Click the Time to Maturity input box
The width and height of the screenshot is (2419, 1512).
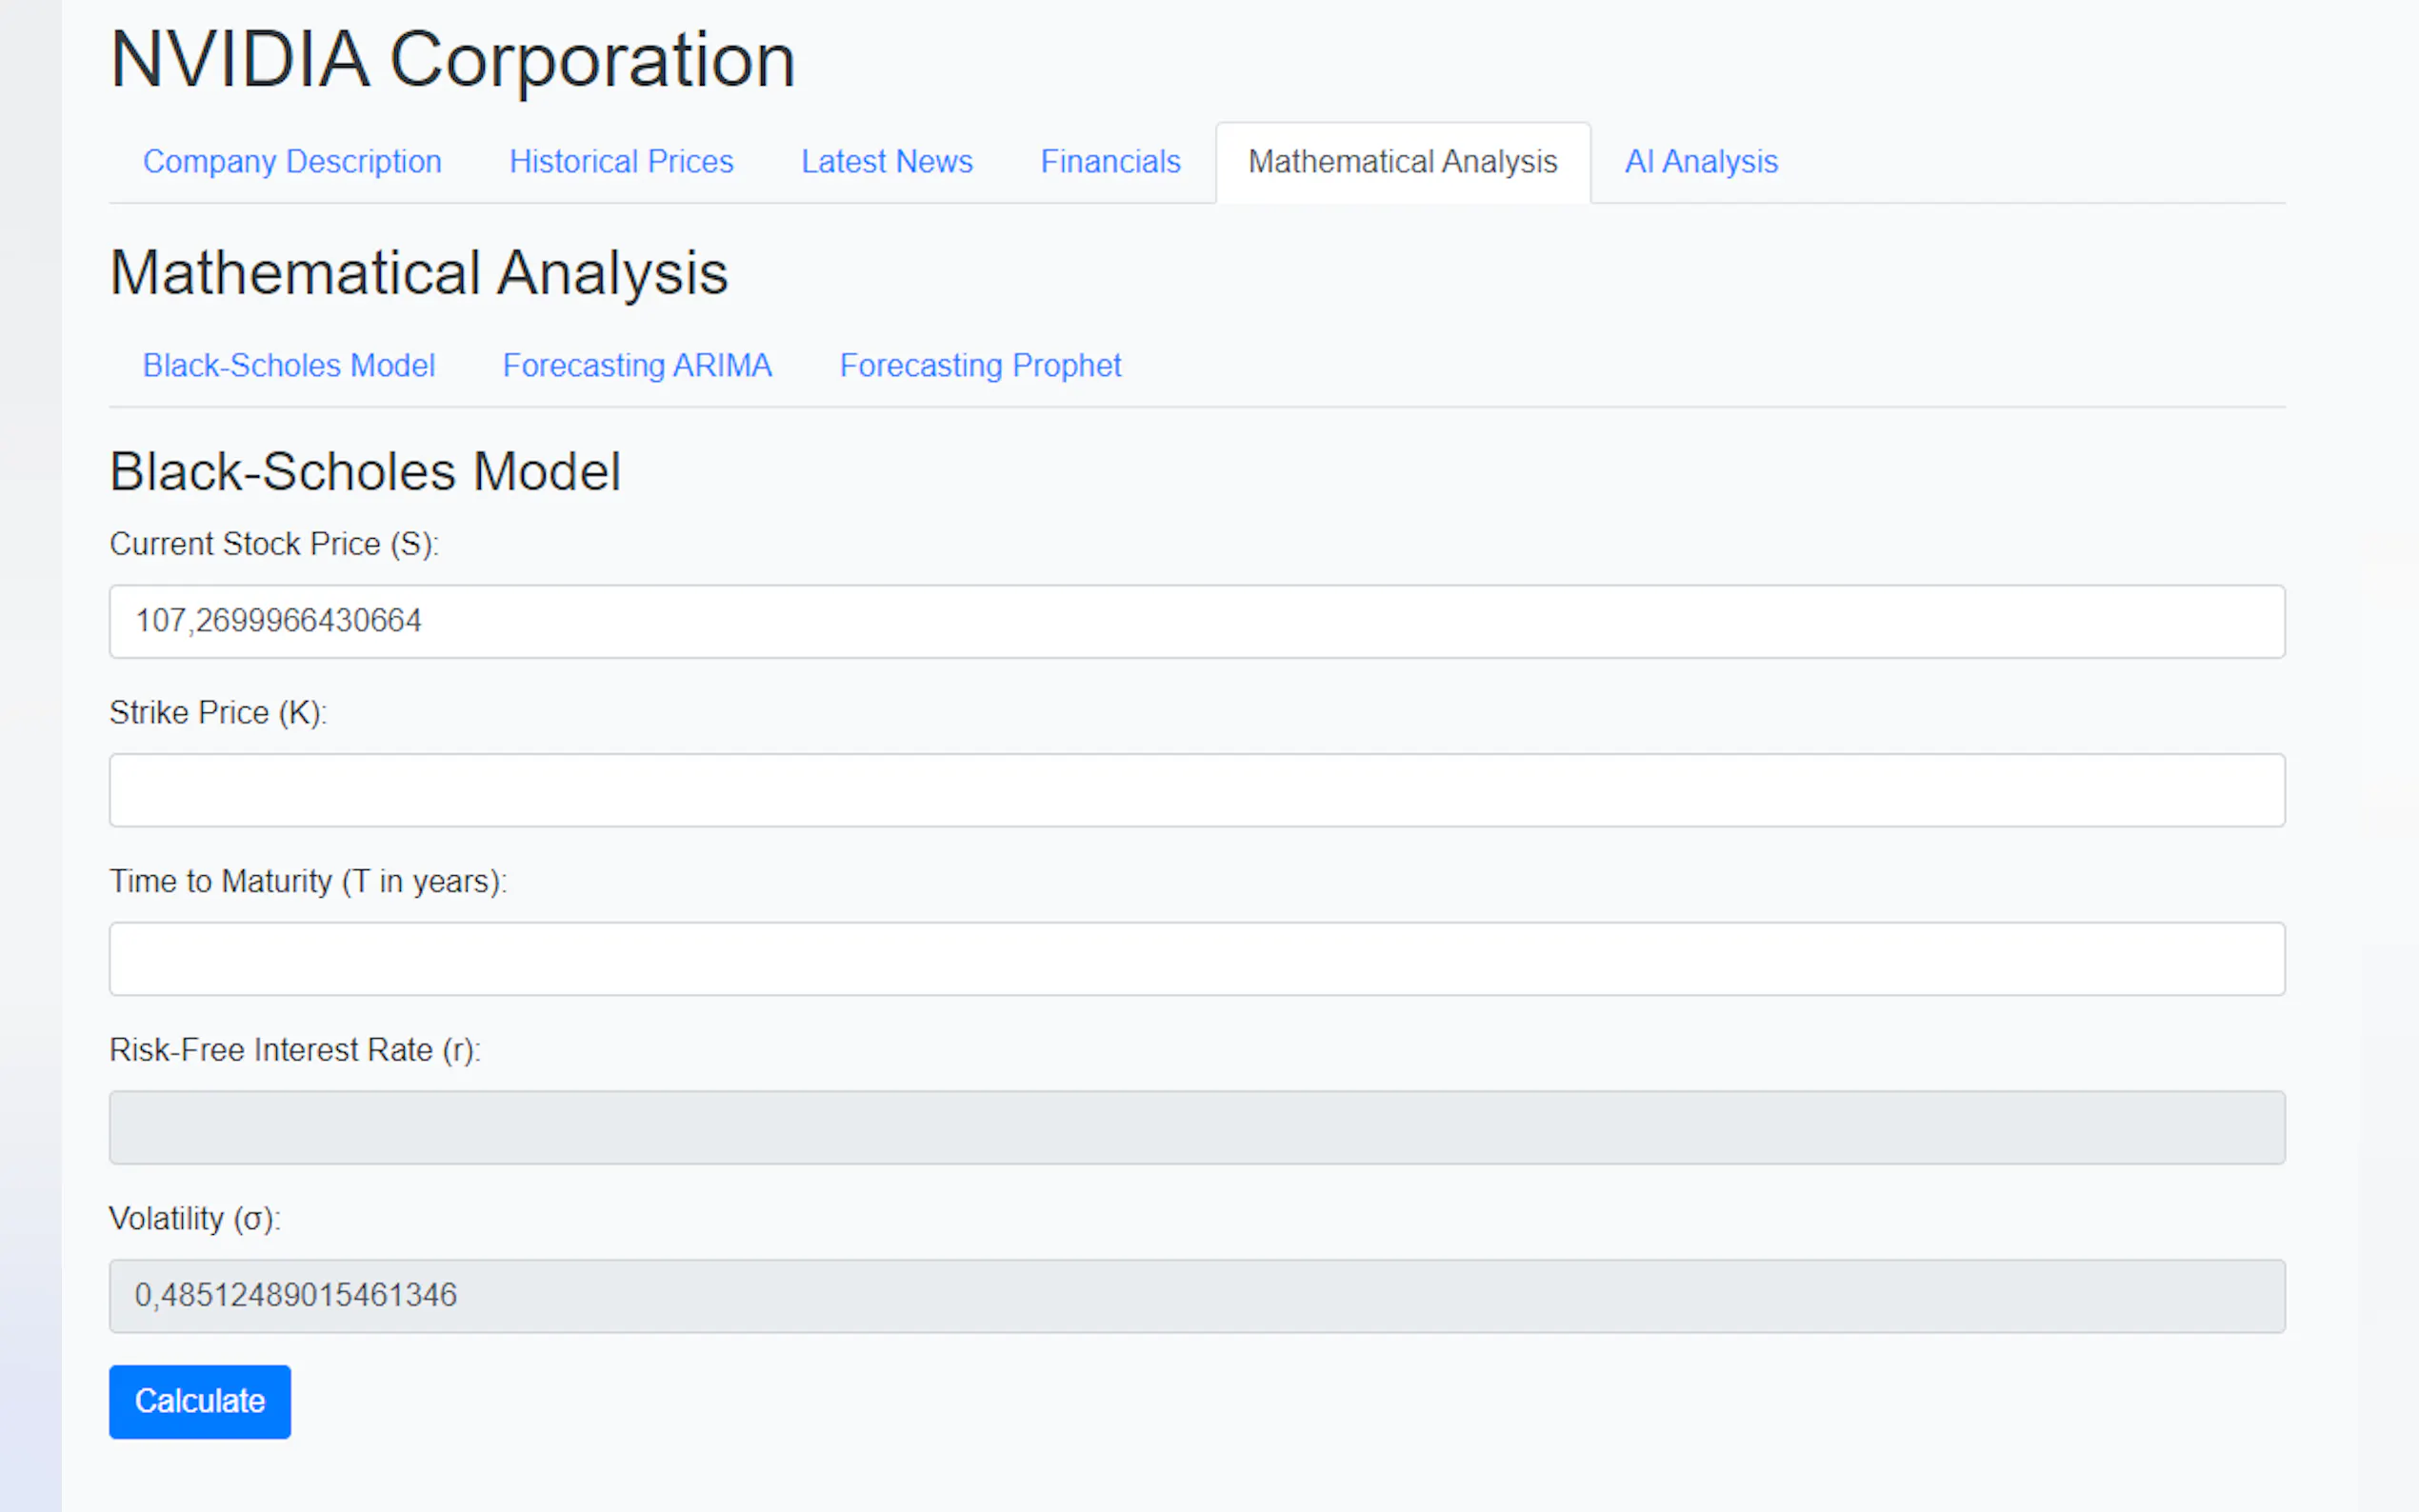click(x=1196, y=958)
